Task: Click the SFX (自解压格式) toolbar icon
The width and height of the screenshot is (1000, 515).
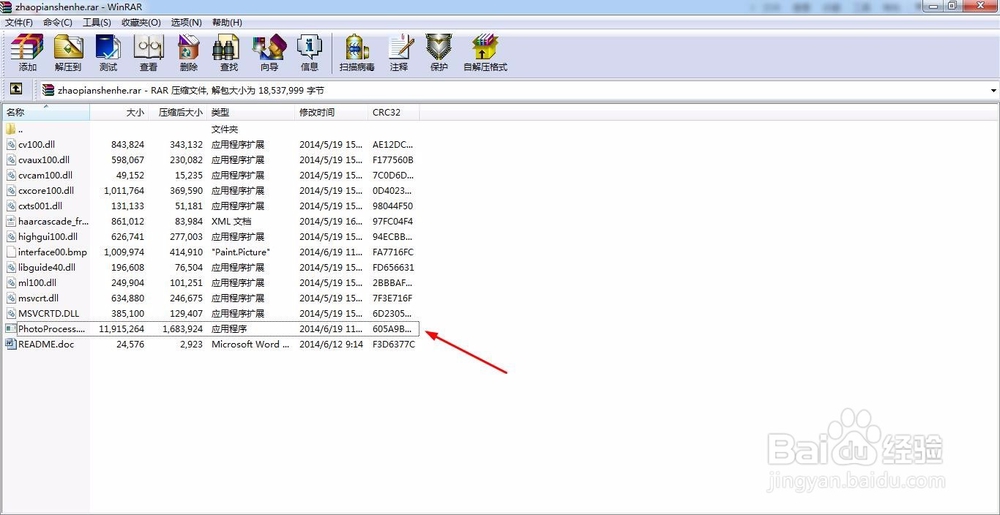Action: pos(485,53)
